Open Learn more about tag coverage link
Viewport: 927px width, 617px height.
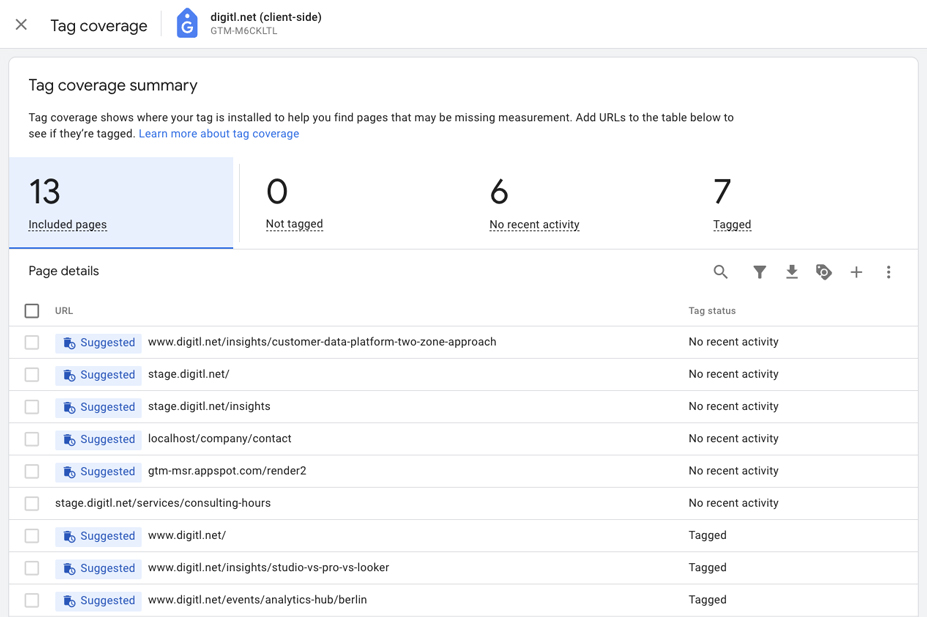click(219, 134)
